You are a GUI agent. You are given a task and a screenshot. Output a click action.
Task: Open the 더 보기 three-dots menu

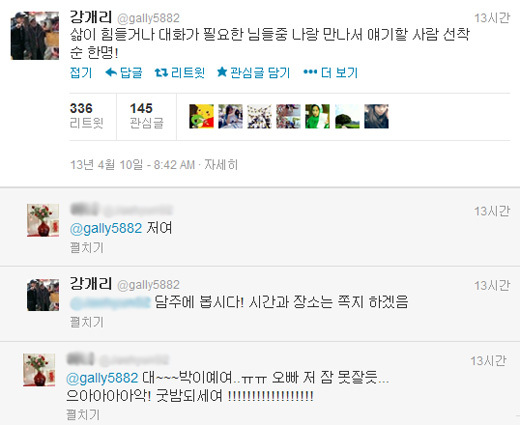tap(310, 72)
